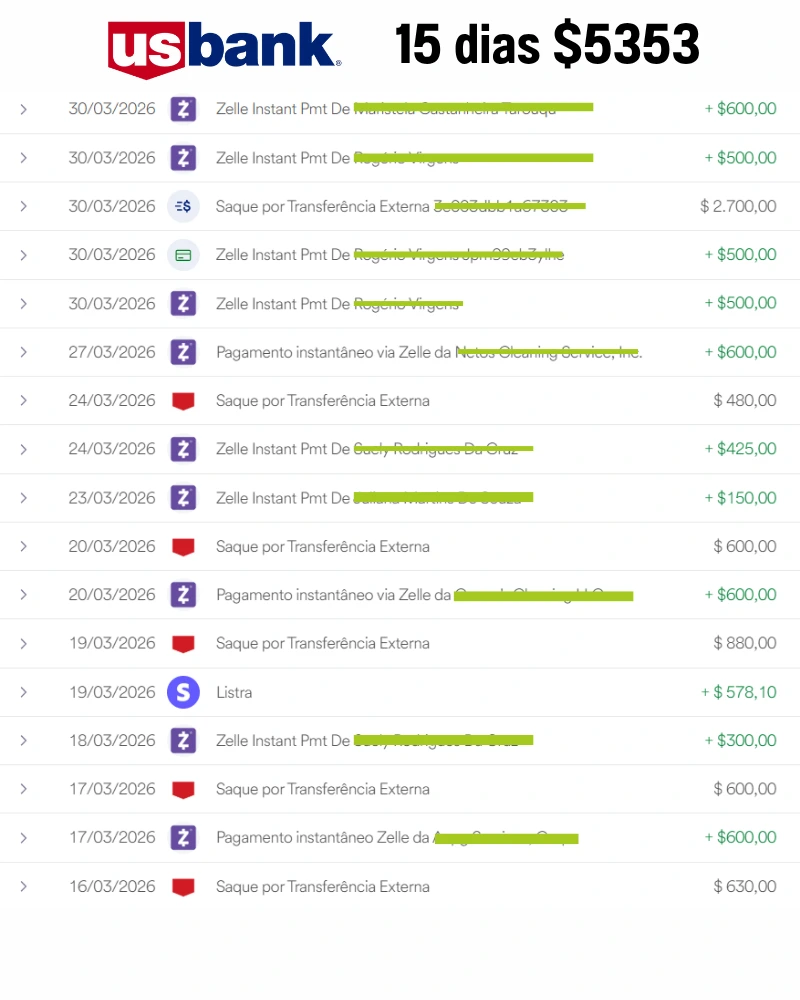Expand the 17/03 Zelle +$600,00 transaction
Screen dimensions: 800x1000
(x=24, y=837)
